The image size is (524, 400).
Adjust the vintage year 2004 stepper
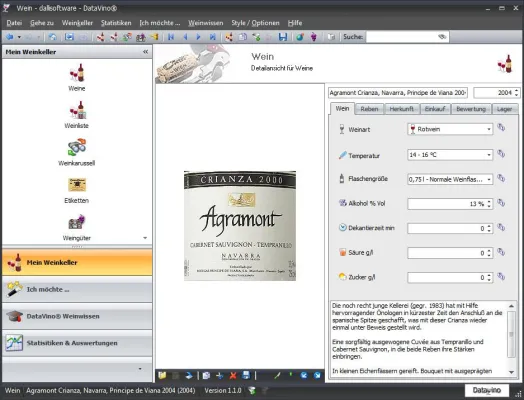point(517,93)
